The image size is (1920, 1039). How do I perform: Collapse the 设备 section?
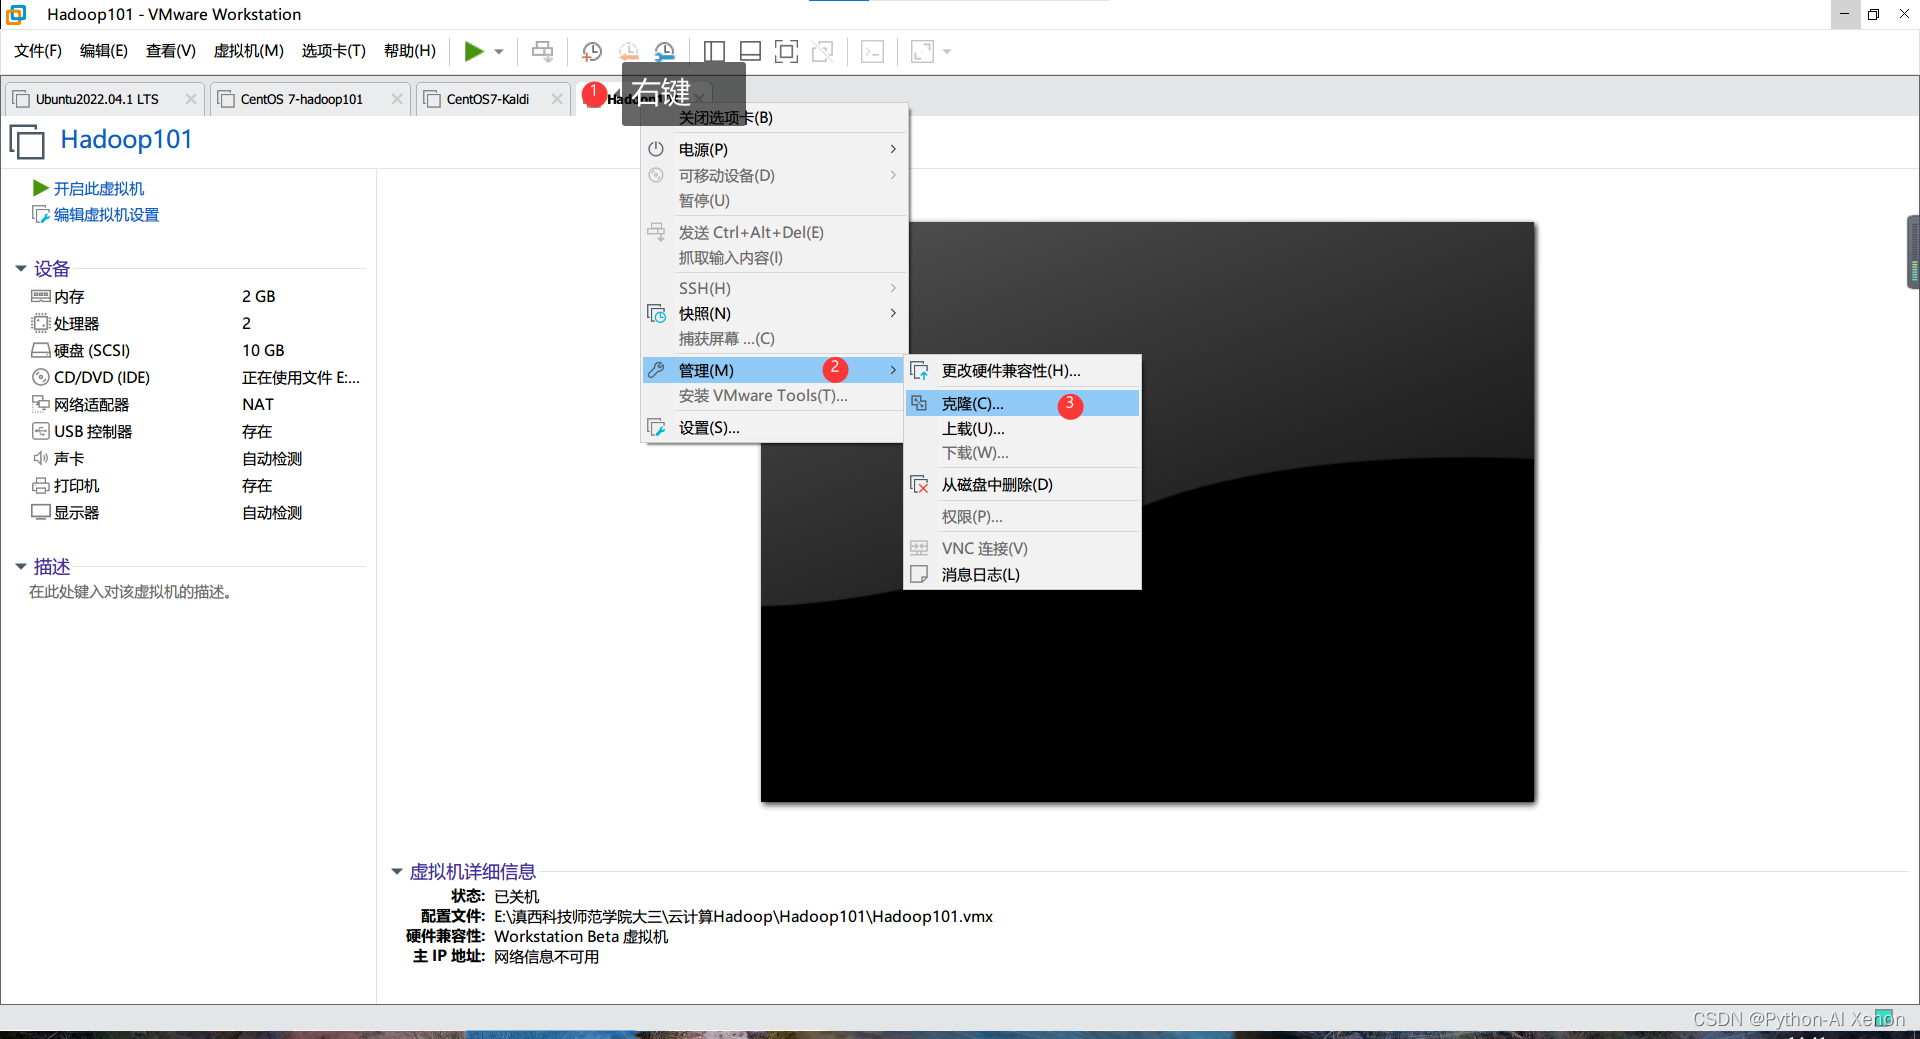pos(21,268)
